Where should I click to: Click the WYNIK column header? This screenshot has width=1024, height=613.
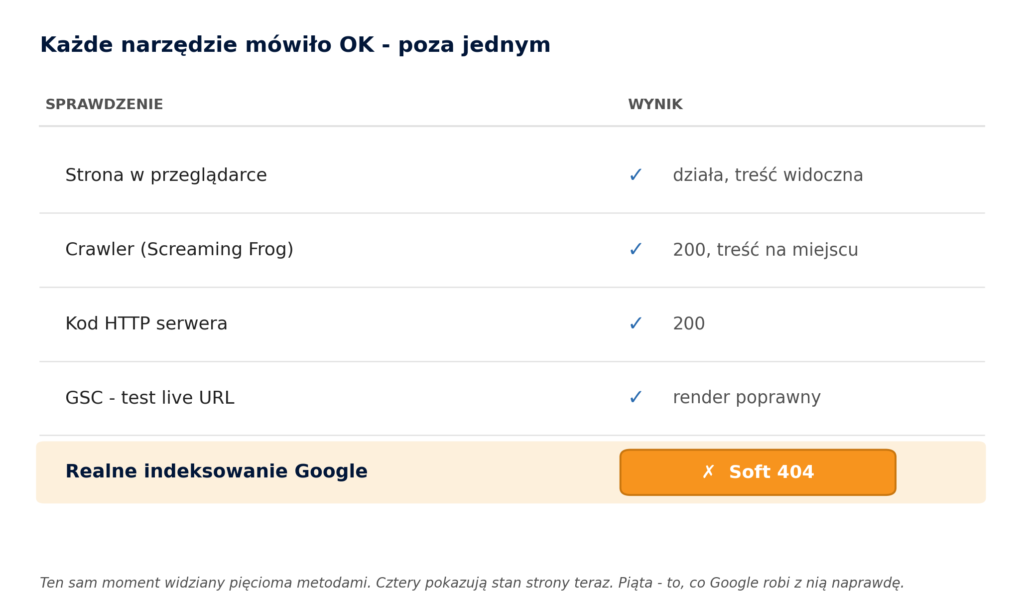click(655, 104)
